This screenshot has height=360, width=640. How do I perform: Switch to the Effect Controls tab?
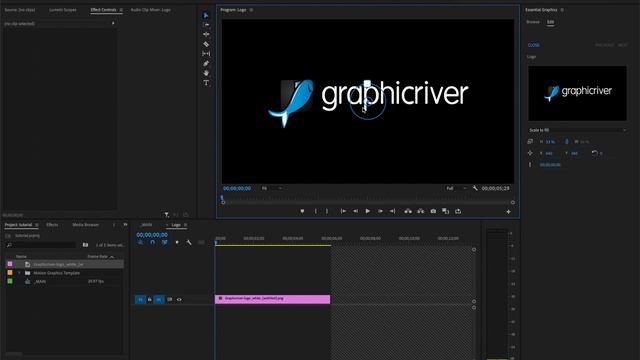(103, 10)
